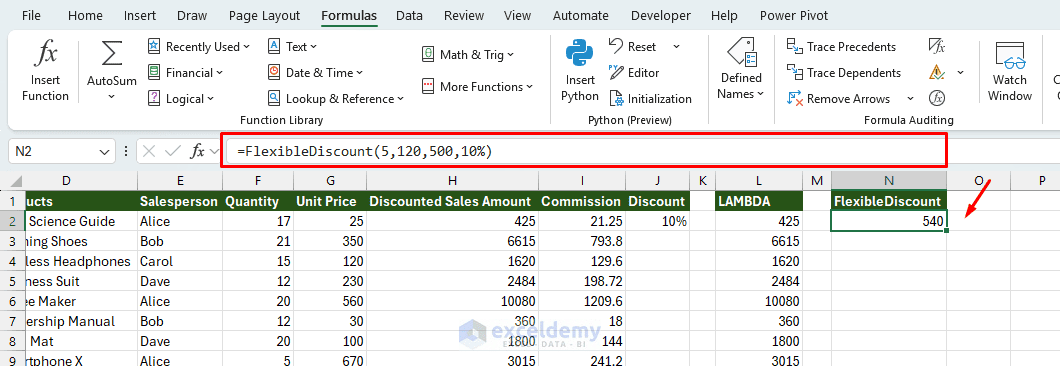Image resolution: width=1060 pixels, height=366 pixels.
Task: Open Python Initialization settings
Action: point(650,99)
